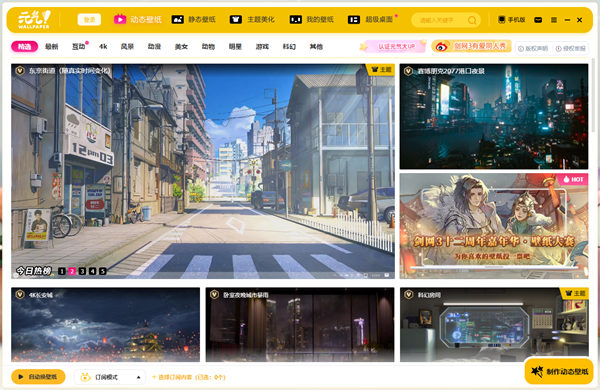Select the 精选 category
The height and width of the screenshot is (390, 600).
[24, 47]
